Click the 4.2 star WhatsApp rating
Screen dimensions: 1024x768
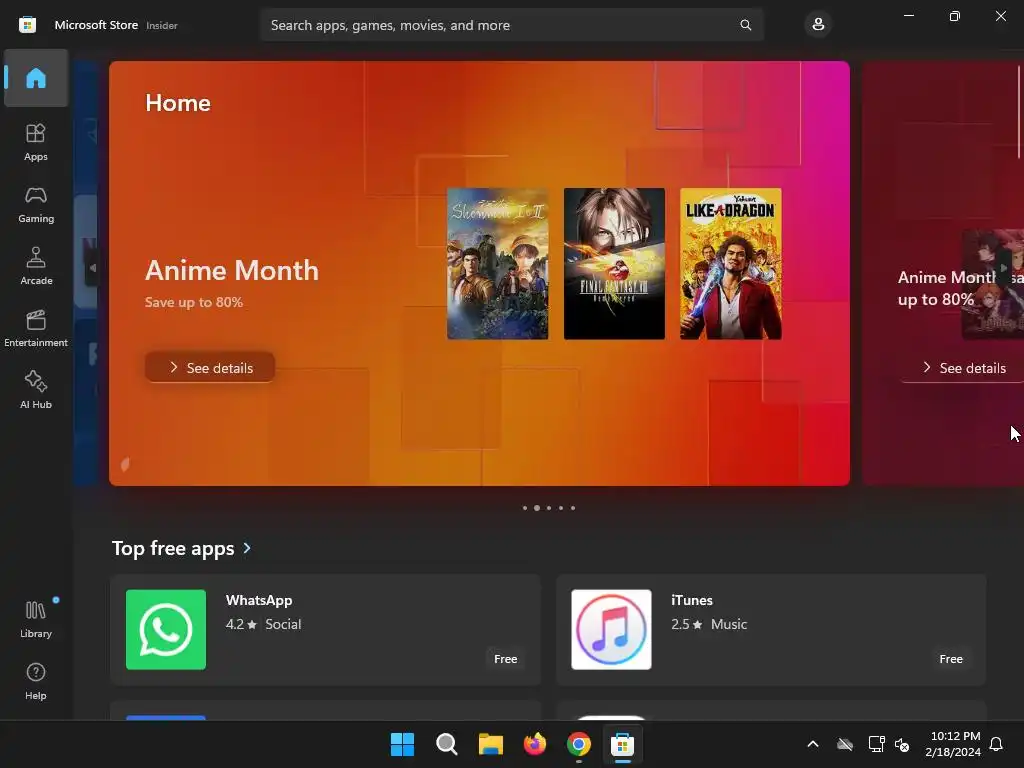coord(241,624)
